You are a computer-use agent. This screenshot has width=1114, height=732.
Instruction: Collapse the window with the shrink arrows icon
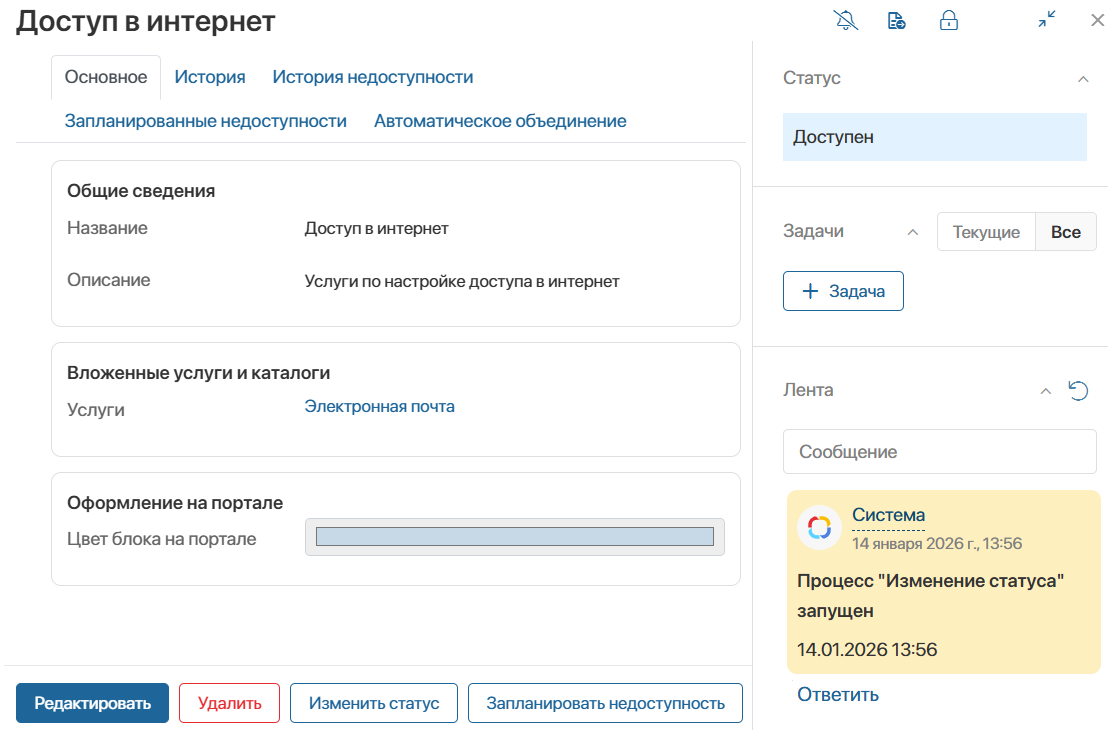coord(1047,19)
